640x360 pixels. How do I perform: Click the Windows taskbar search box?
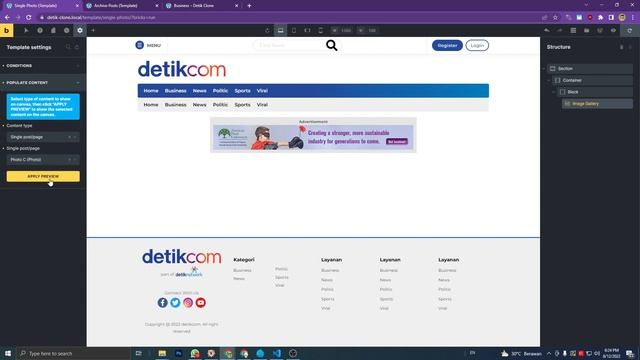coord(73,353)
